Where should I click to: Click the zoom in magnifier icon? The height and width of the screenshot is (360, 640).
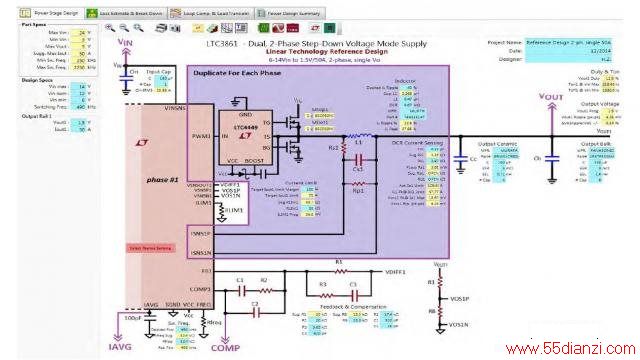pyautogui.click(x=110, y=28)
